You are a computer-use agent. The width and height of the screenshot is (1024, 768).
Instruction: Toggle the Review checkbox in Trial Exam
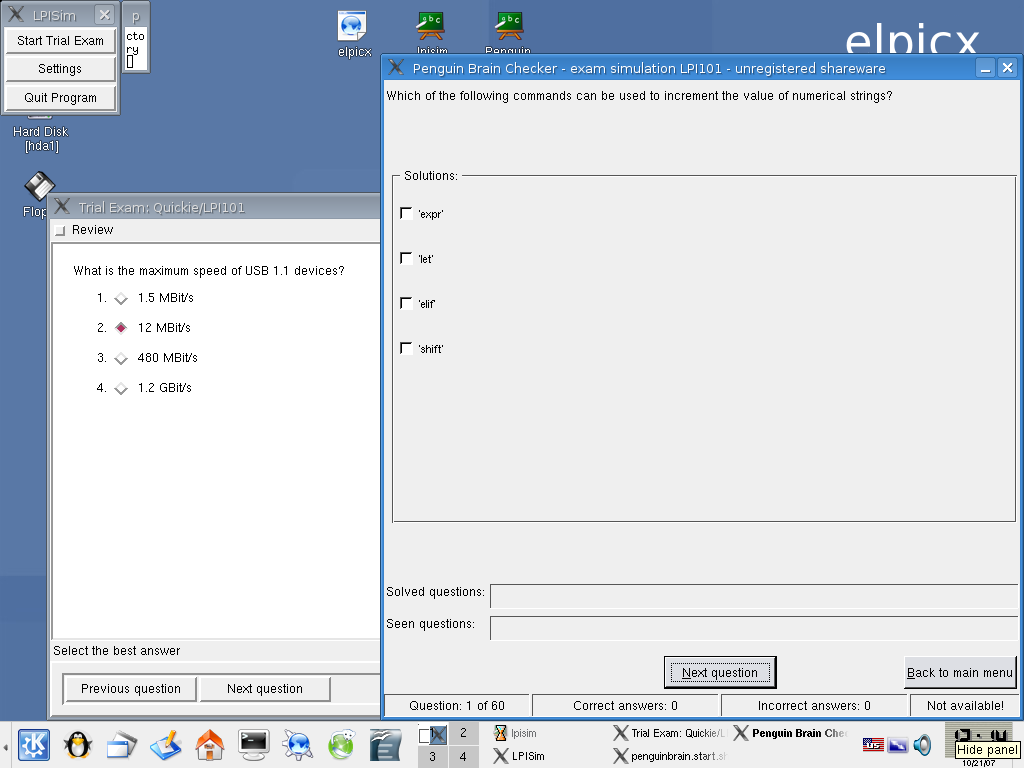coord(60,230)
